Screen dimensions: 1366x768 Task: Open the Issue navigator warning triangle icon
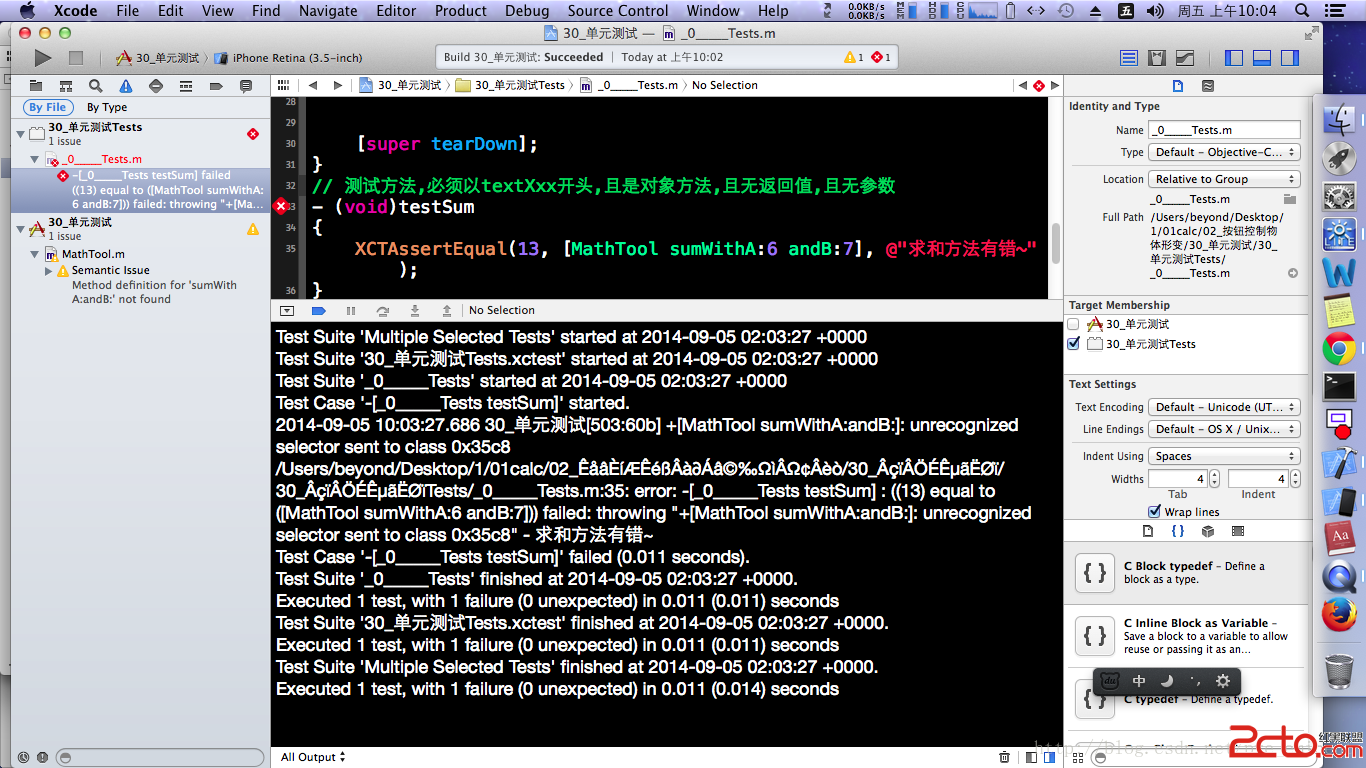click(126, 86)
